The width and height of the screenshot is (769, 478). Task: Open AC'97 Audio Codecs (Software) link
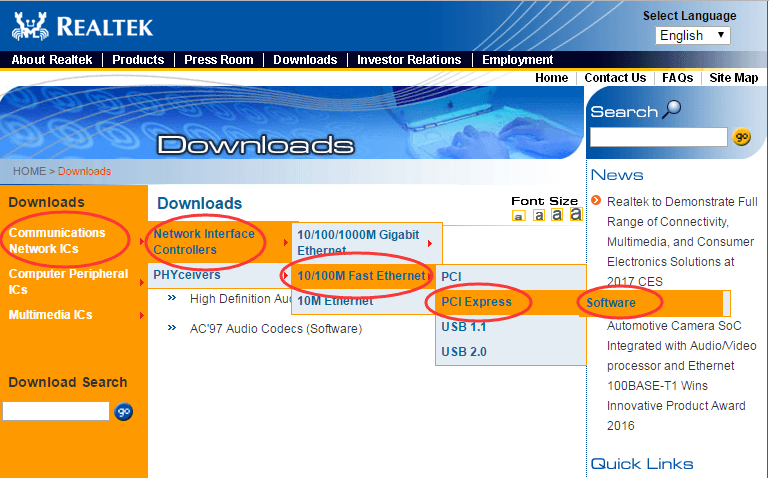[x=276, y=328]
